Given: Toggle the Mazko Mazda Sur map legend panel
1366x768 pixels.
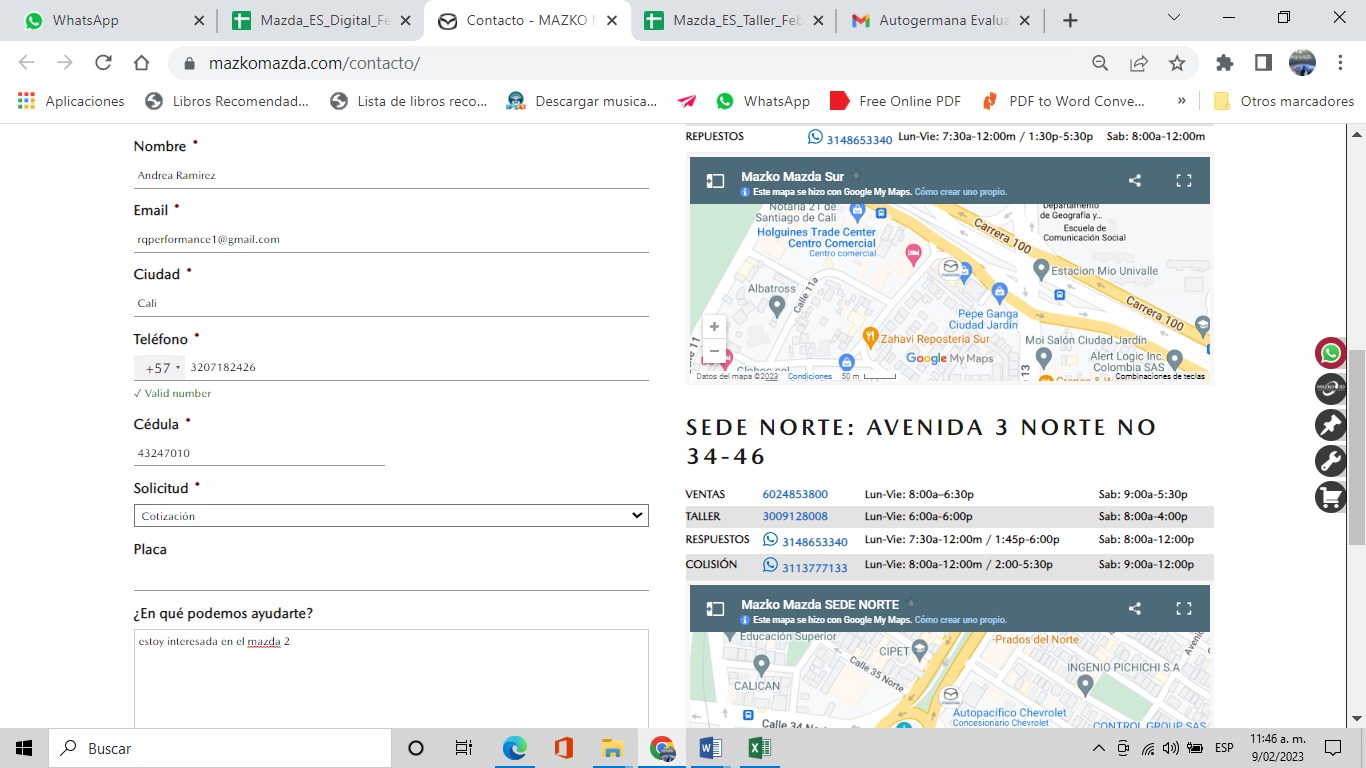Looking at the screenshot, I should coord(715,181).
